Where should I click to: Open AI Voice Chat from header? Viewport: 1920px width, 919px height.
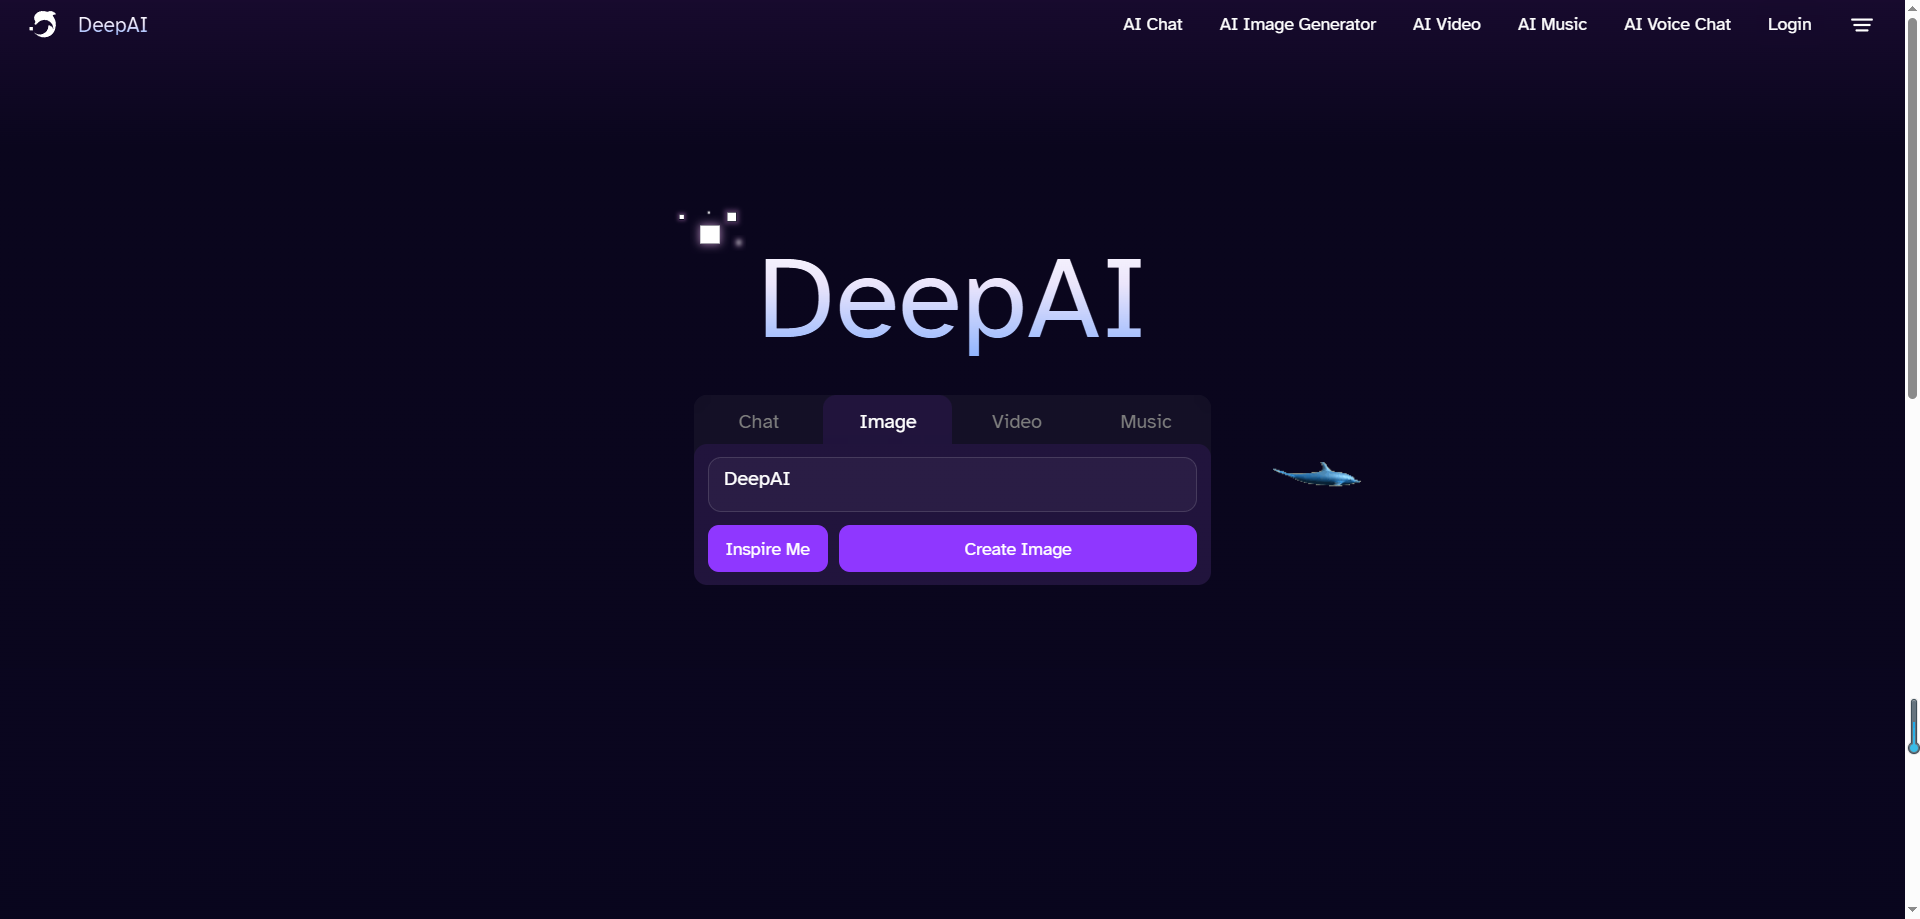point(1677,24)
